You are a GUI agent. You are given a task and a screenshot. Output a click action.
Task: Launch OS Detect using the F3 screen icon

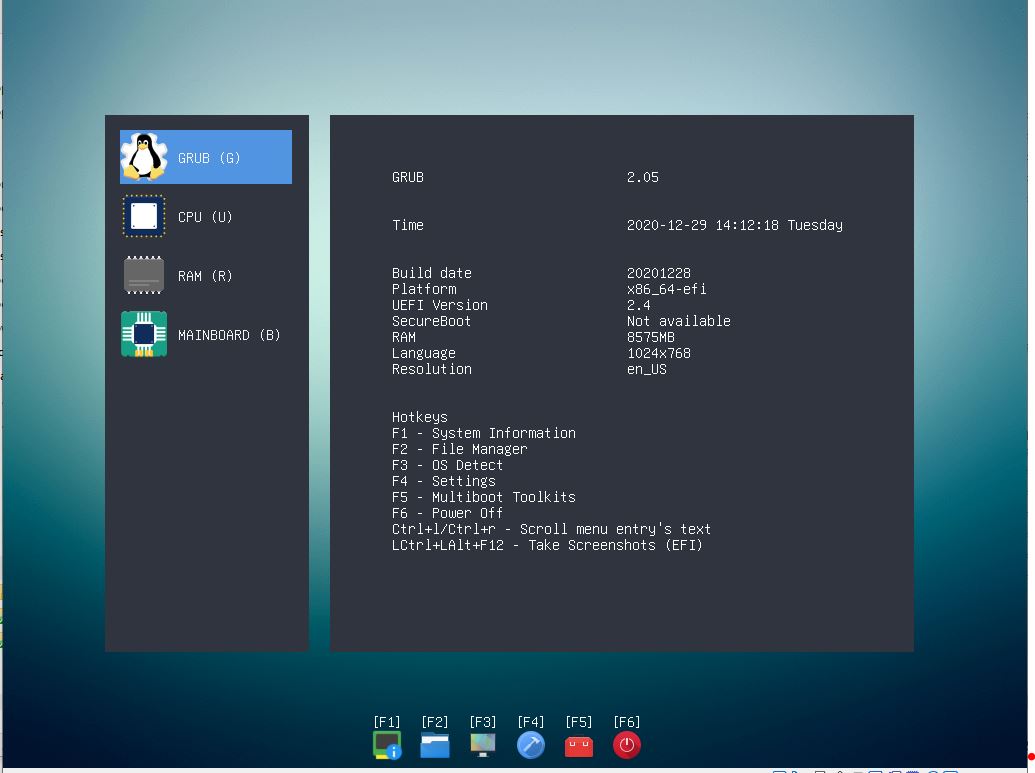click(483, 745)
